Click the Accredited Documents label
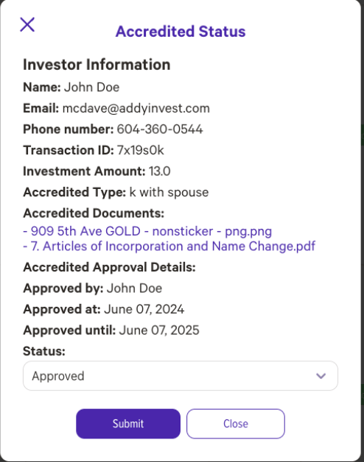The width and height of the screenshot is (364, 462). tap(94, 213)
